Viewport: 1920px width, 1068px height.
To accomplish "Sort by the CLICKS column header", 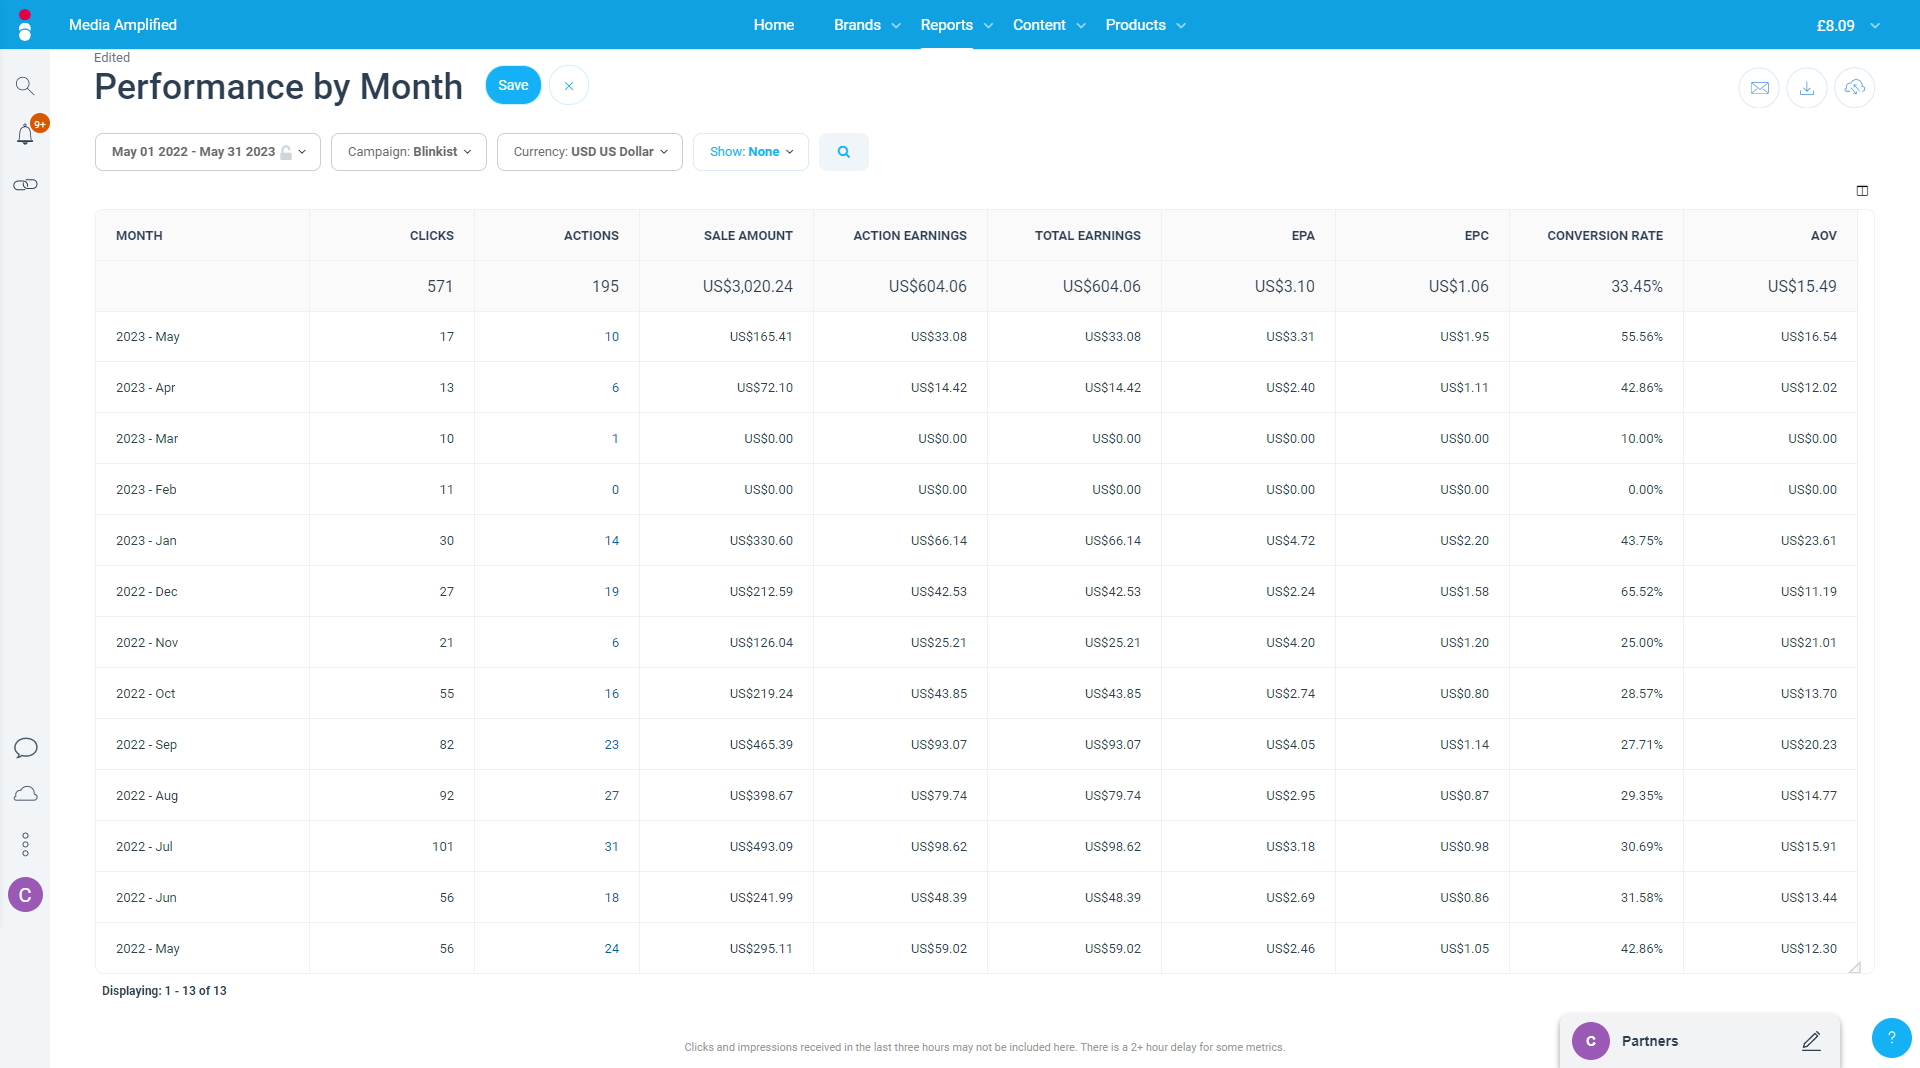I will [x=431, y=236].
